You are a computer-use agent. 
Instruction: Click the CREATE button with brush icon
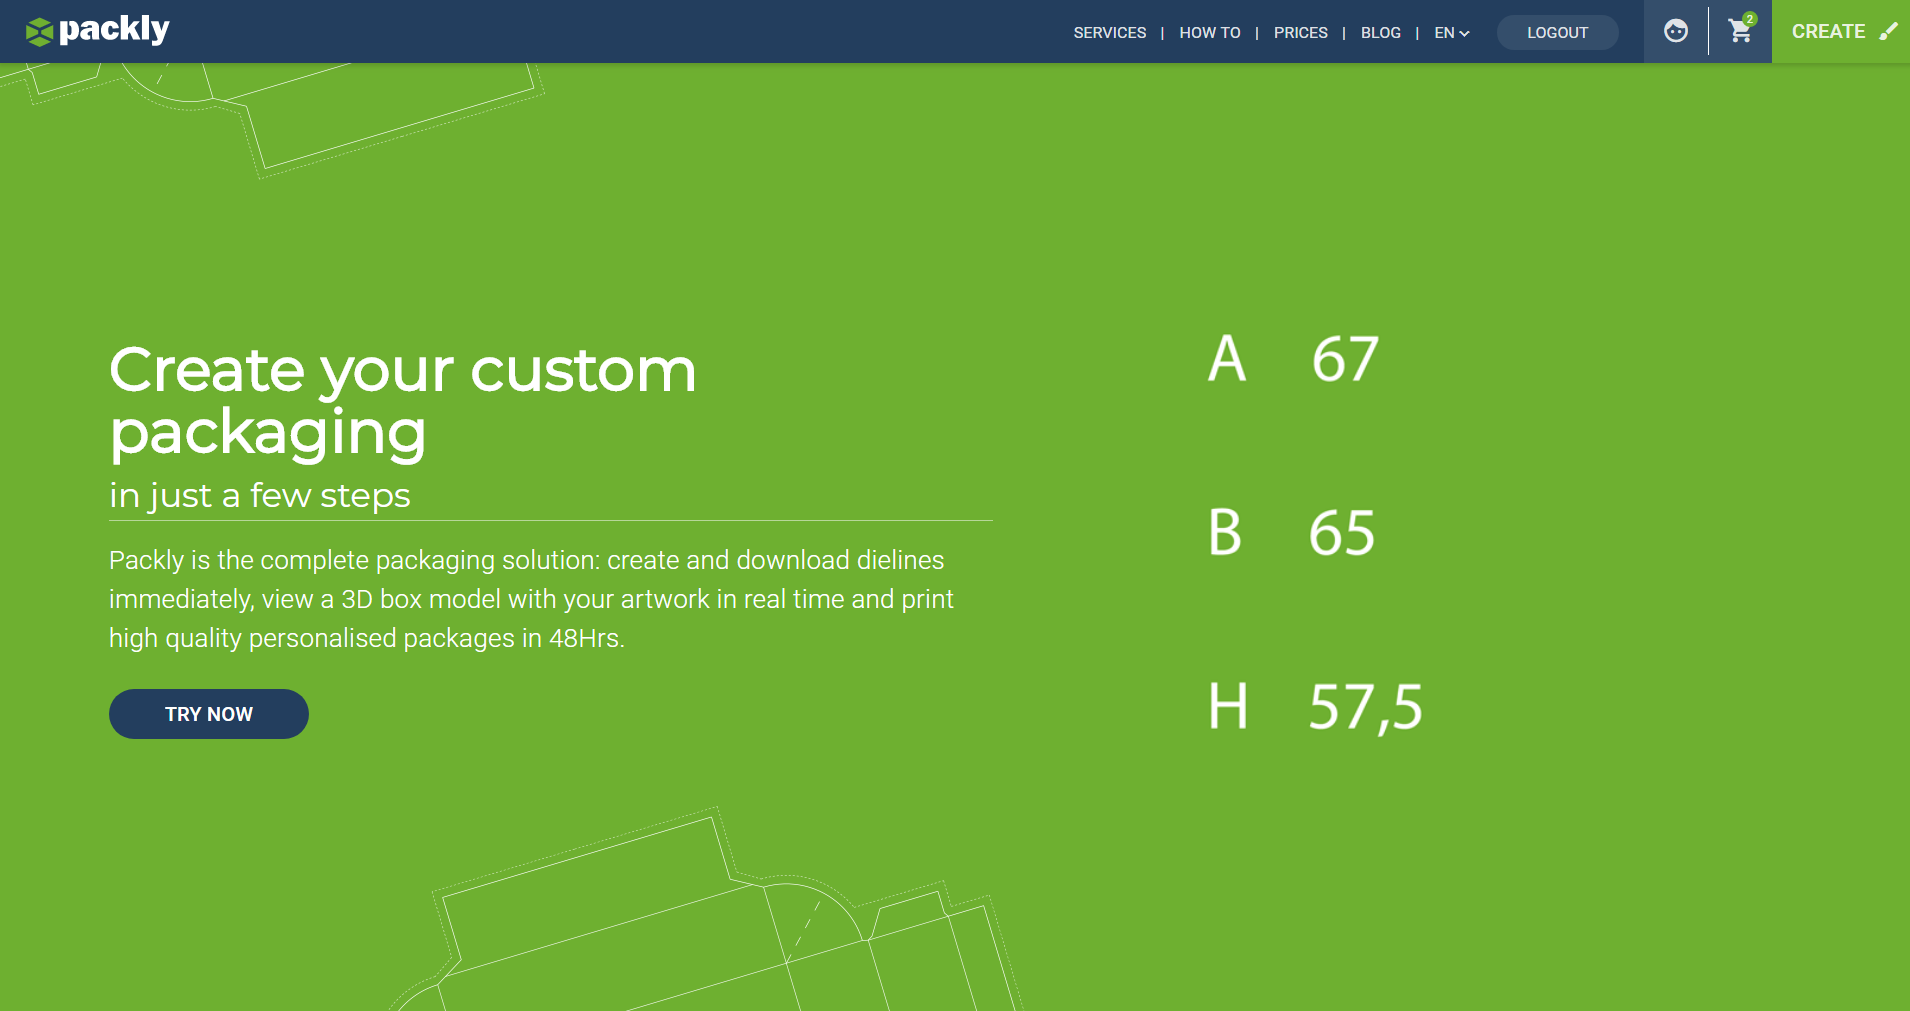(x=1841, y=31)
